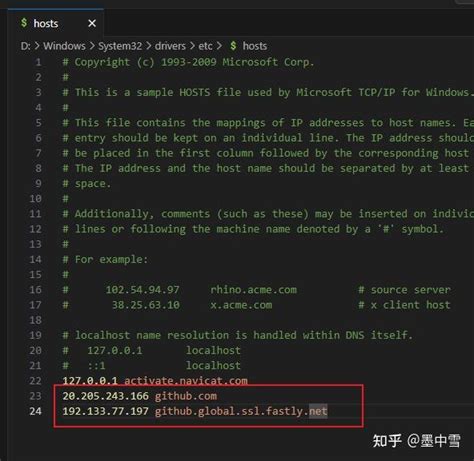Image resolution: width=474 pixels, height=461 pixels.
Task: Click line number 1 in the gutter
Action: (38, 62)
